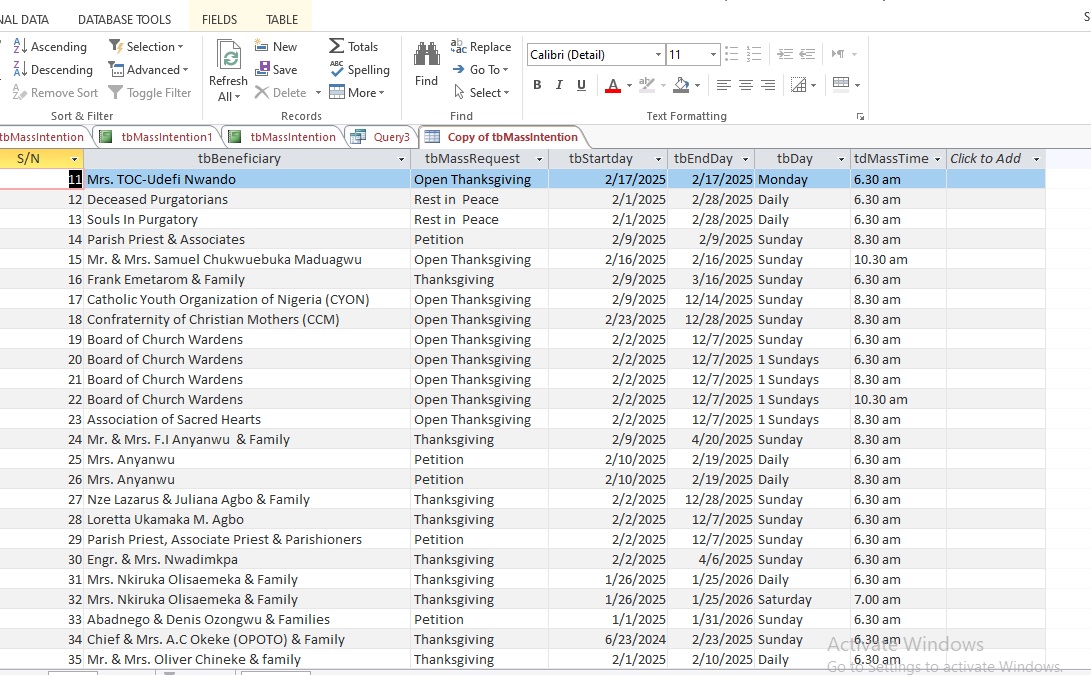The height and width of the screenshot is (675, 1091).
Task: Click the Totals sigma icon
Action: pos(354,47)
